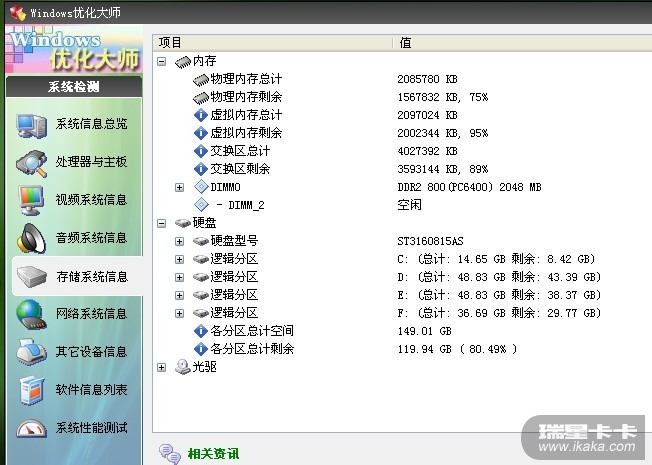Click the chip icon beside 物理内存总计
The height and width of the screenshot is (465, 652).
(201, 79)
